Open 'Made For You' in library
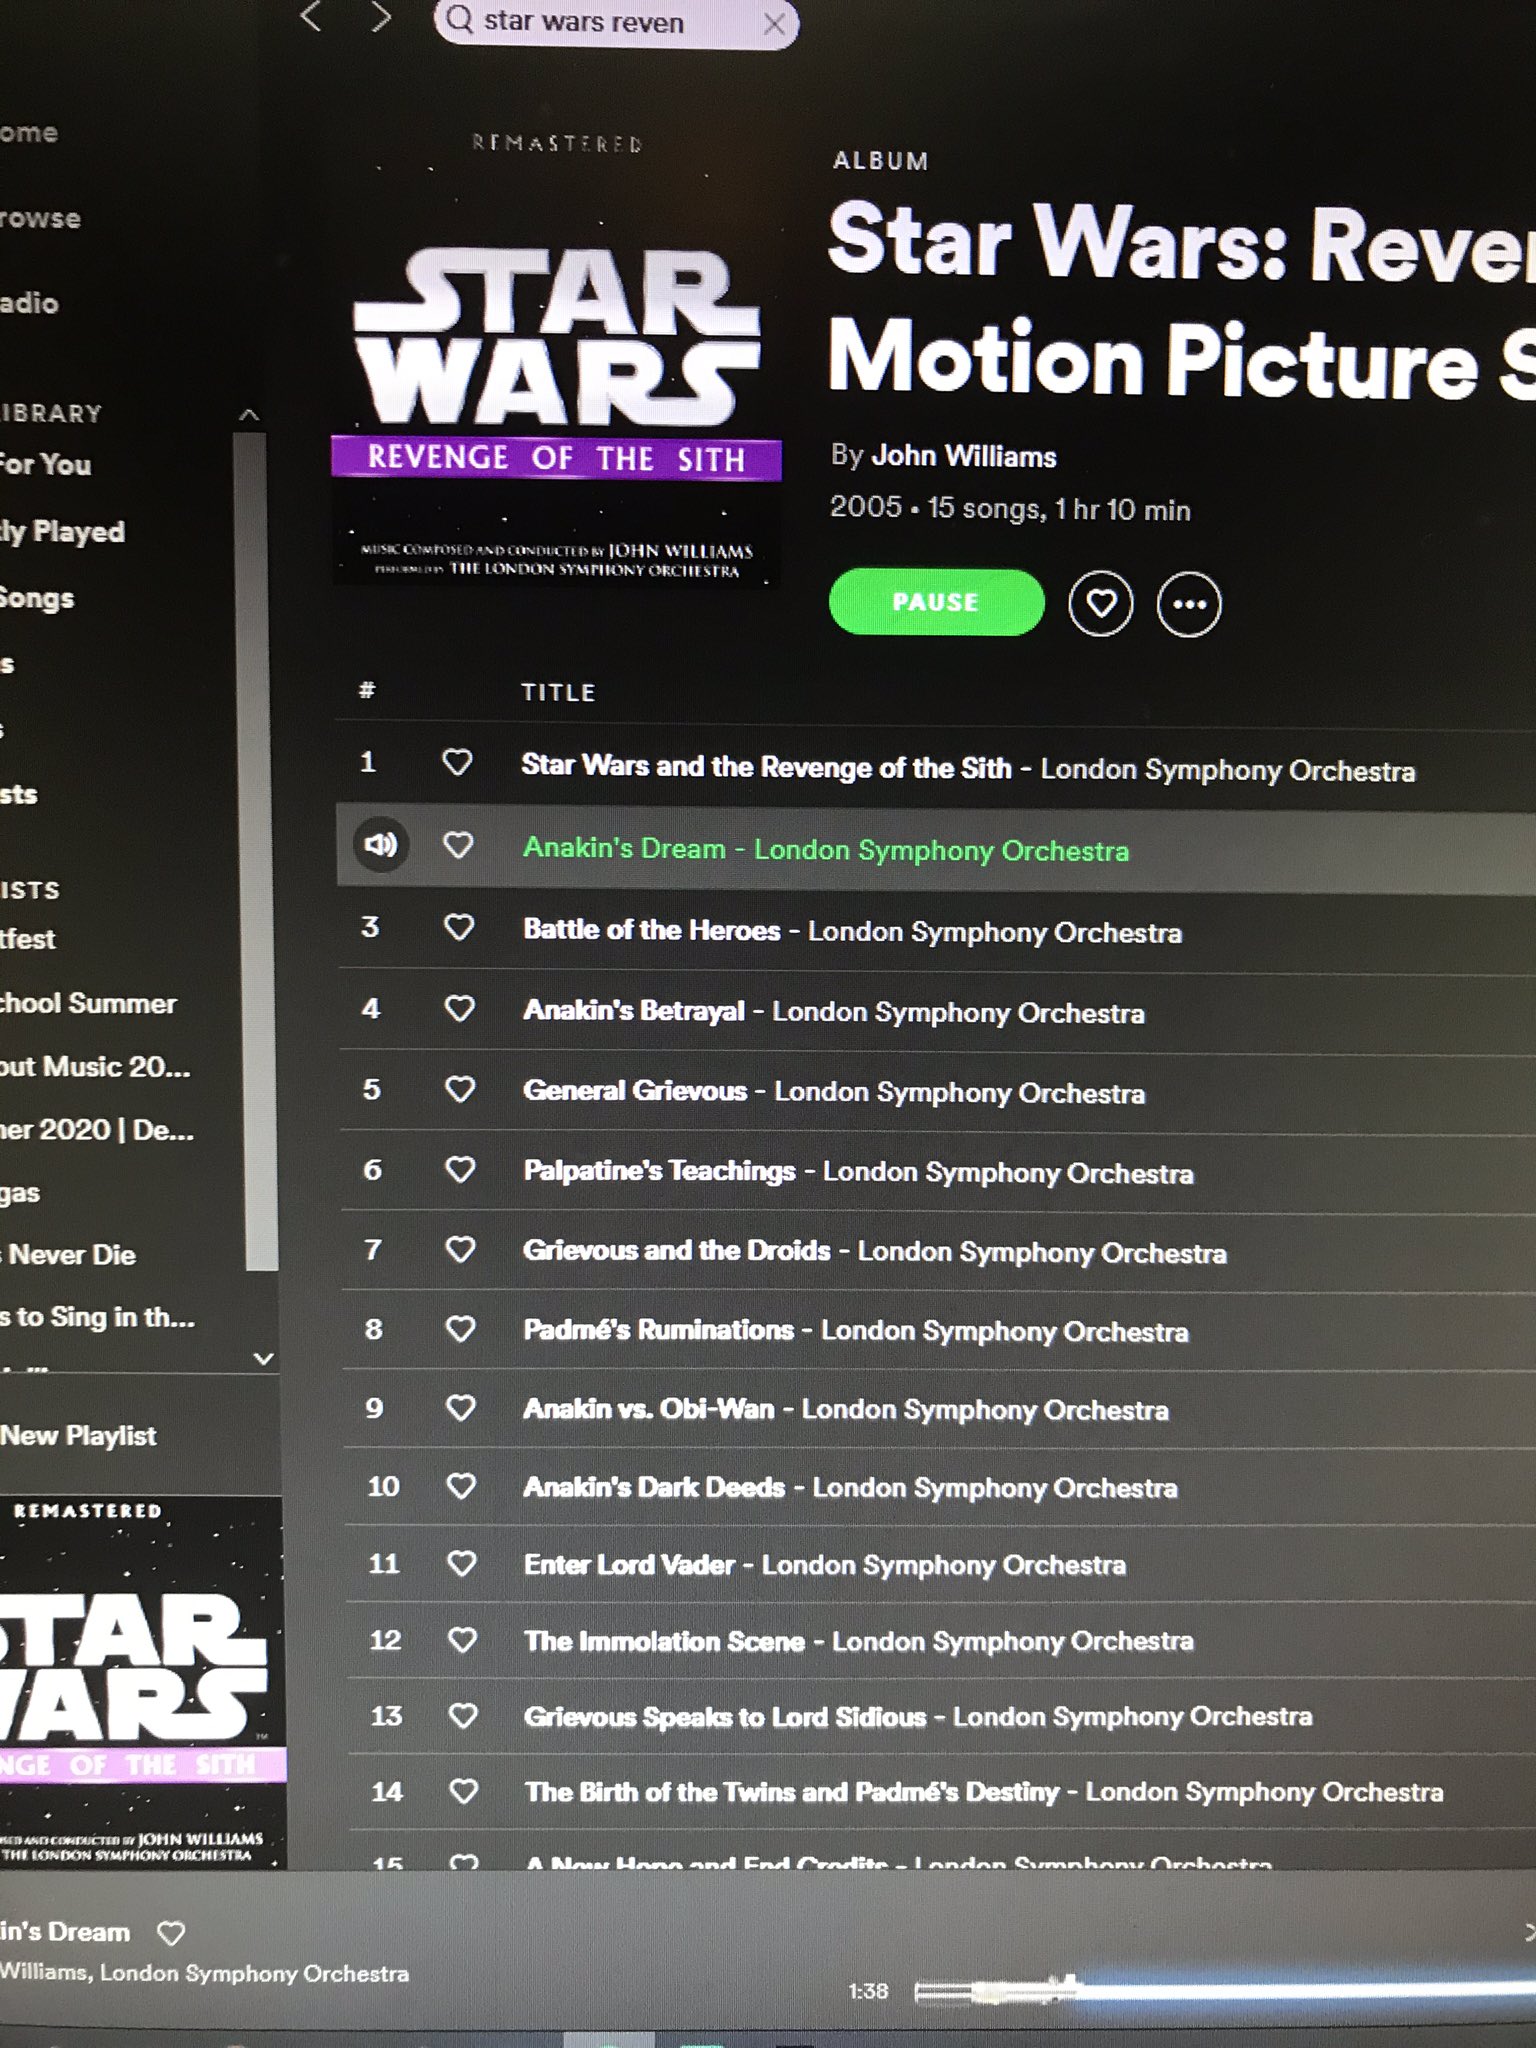The width and height of the screenshot is (1536, 2048). 45,464
